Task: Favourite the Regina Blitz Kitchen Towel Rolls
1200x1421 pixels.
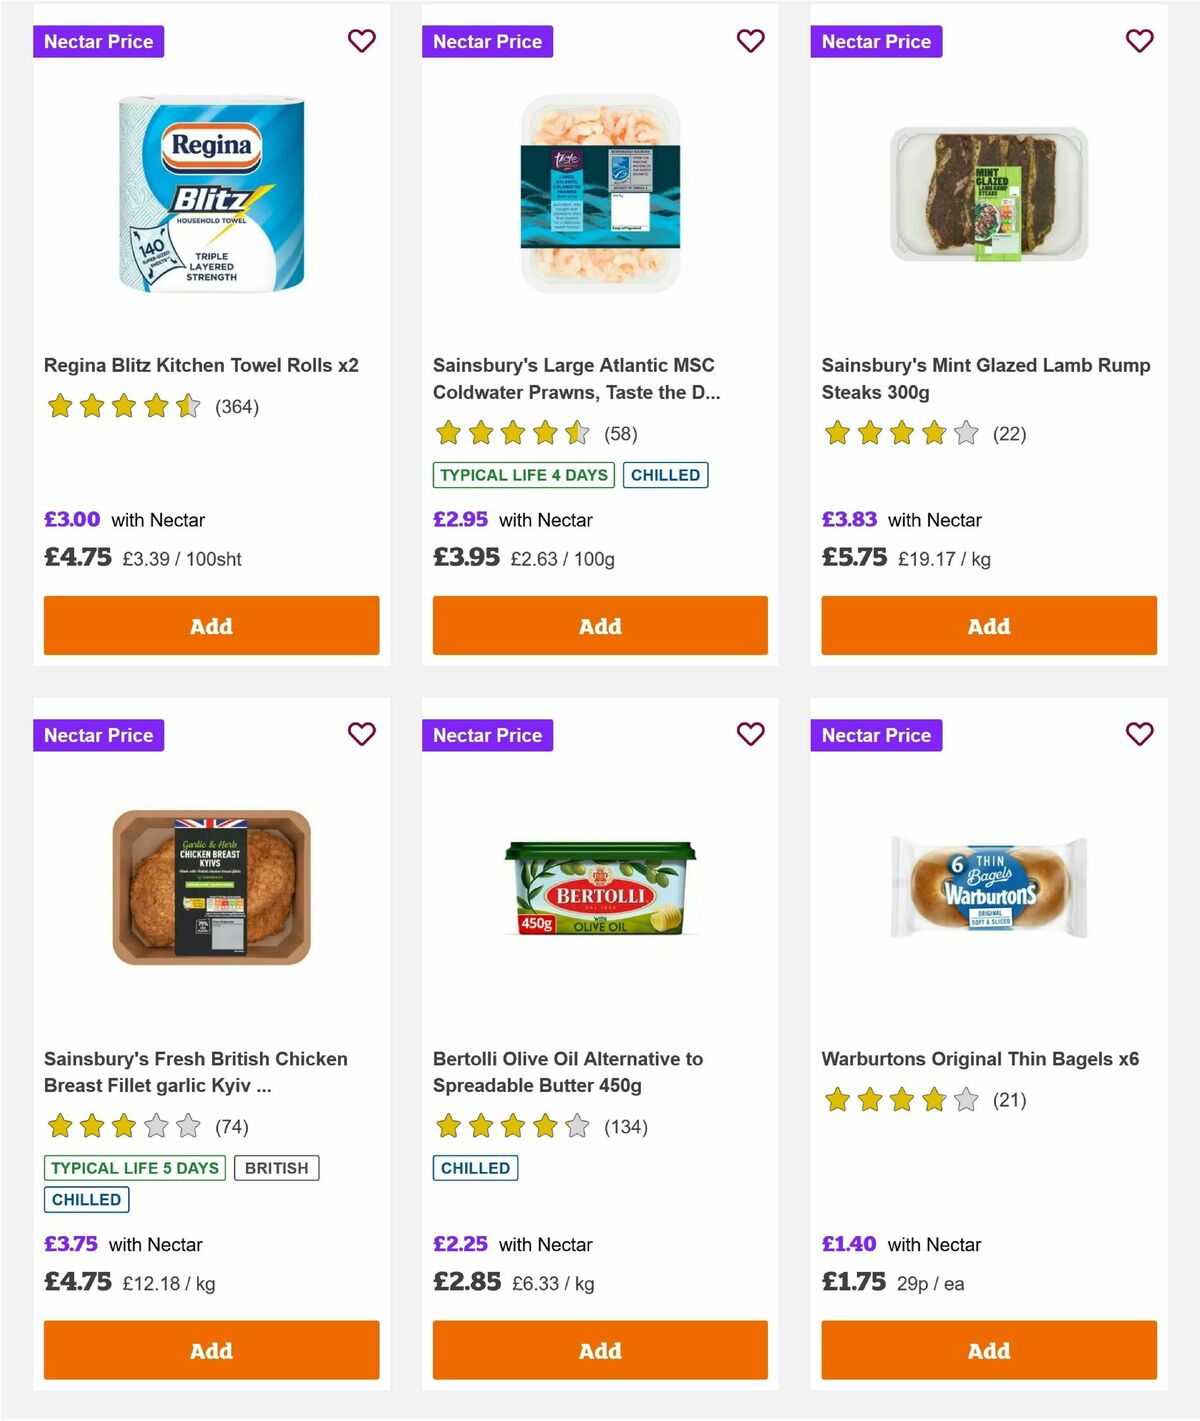Action: (361, 41)
